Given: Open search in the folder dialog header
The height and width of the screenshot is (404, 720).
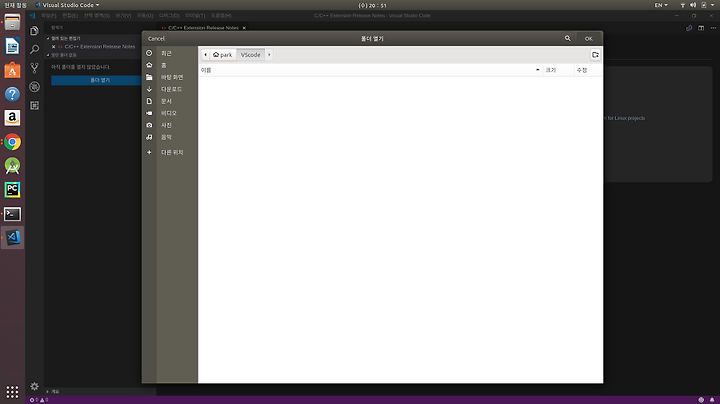Looking at the screenshot, I should [568, 39].
